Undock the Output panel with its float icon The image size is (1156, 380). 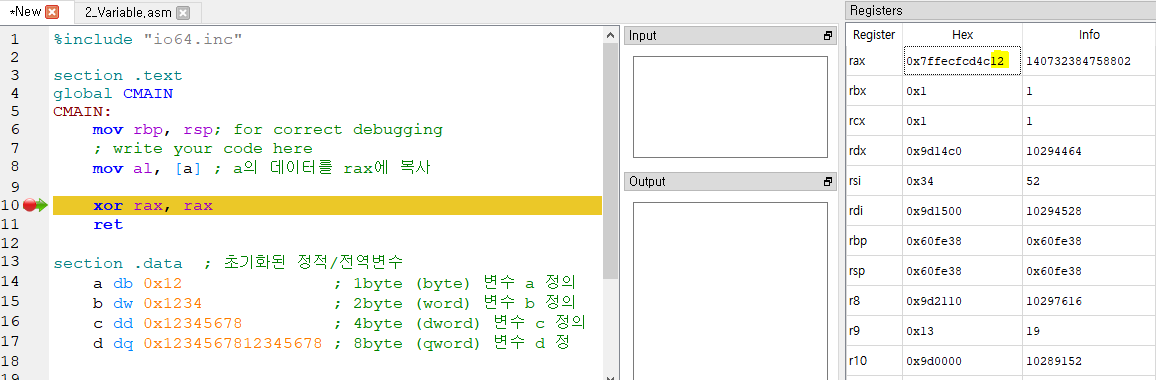click(827, 182)
